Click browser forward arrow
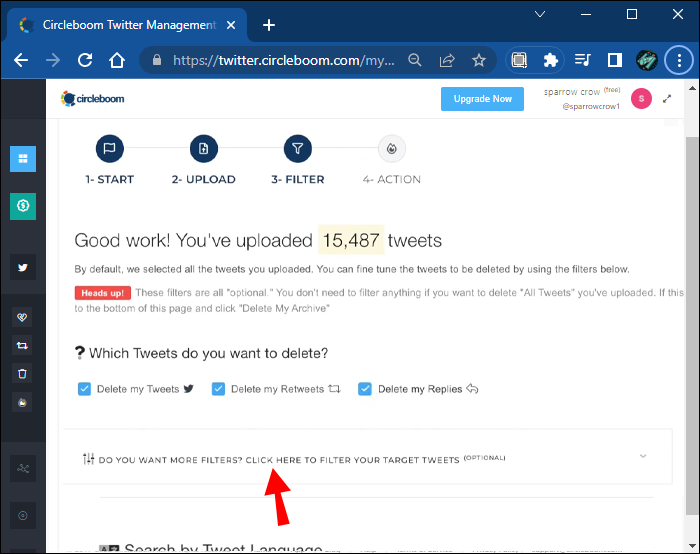 tap(53, 60)
